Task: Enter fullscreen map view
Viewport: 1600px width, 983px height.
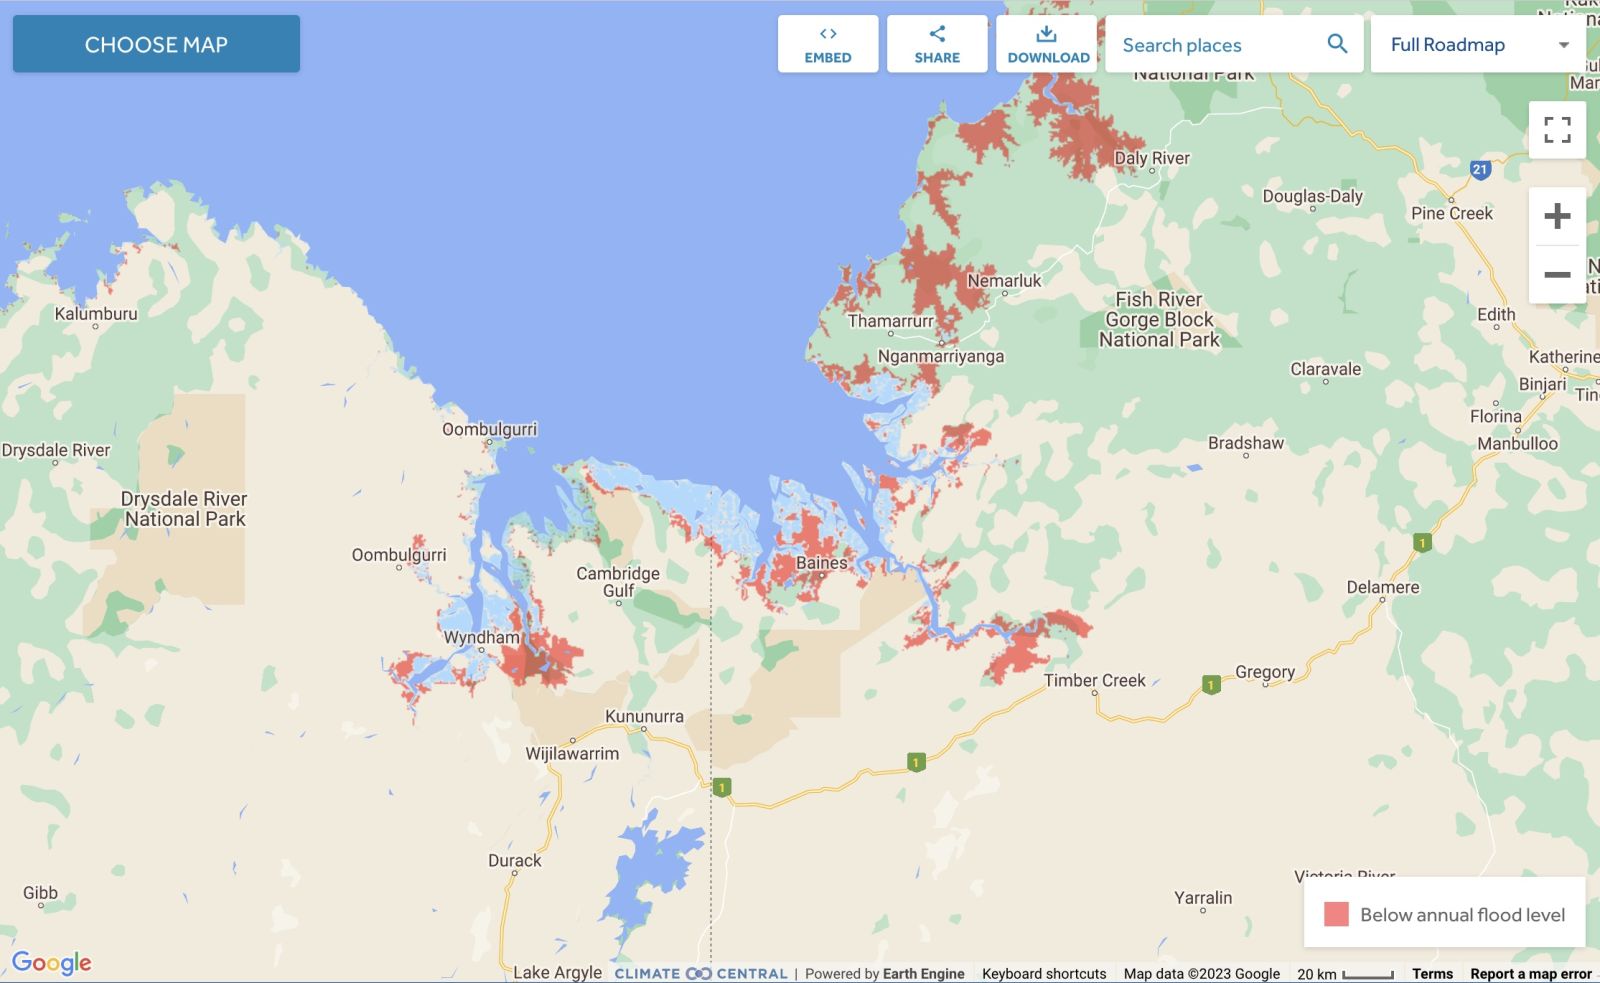Action: (1557, 130)
